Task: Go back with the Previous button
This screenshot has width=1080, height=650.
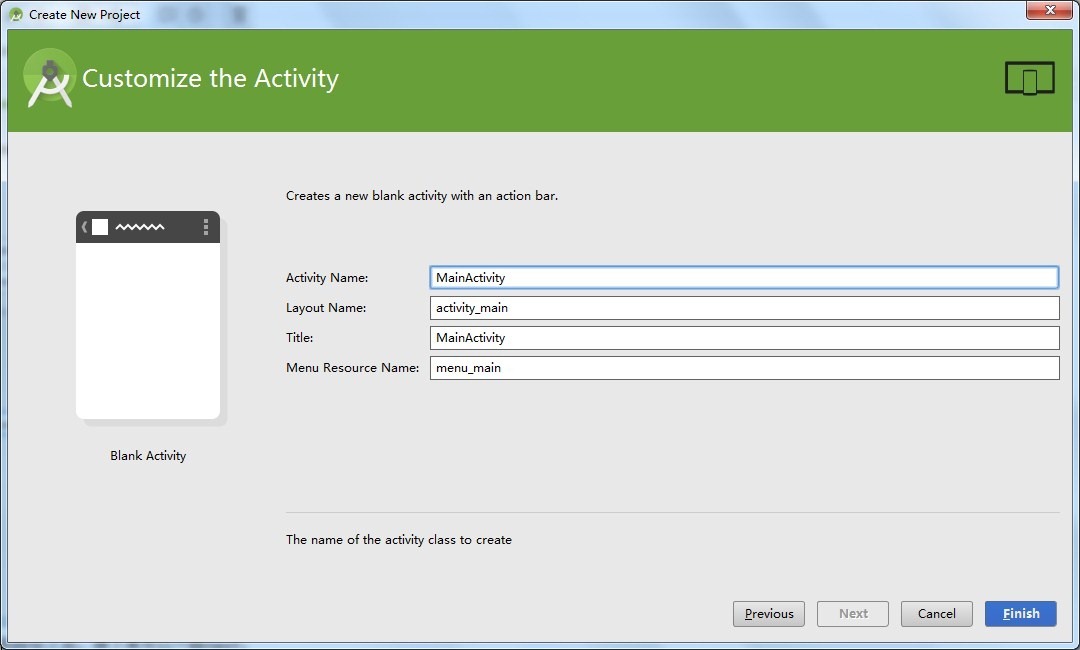Action: click(769, 614)
